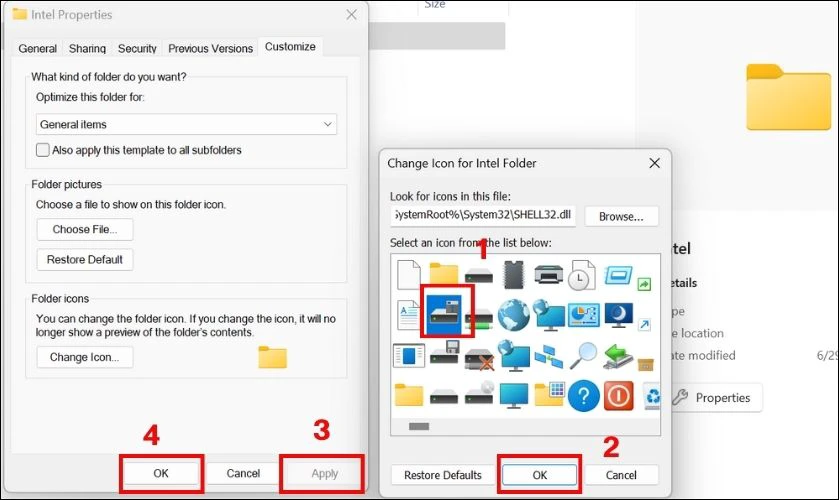Select the text document icon with letter A
840x500 pixels.
pyautogui.click(x=408, y=315)
